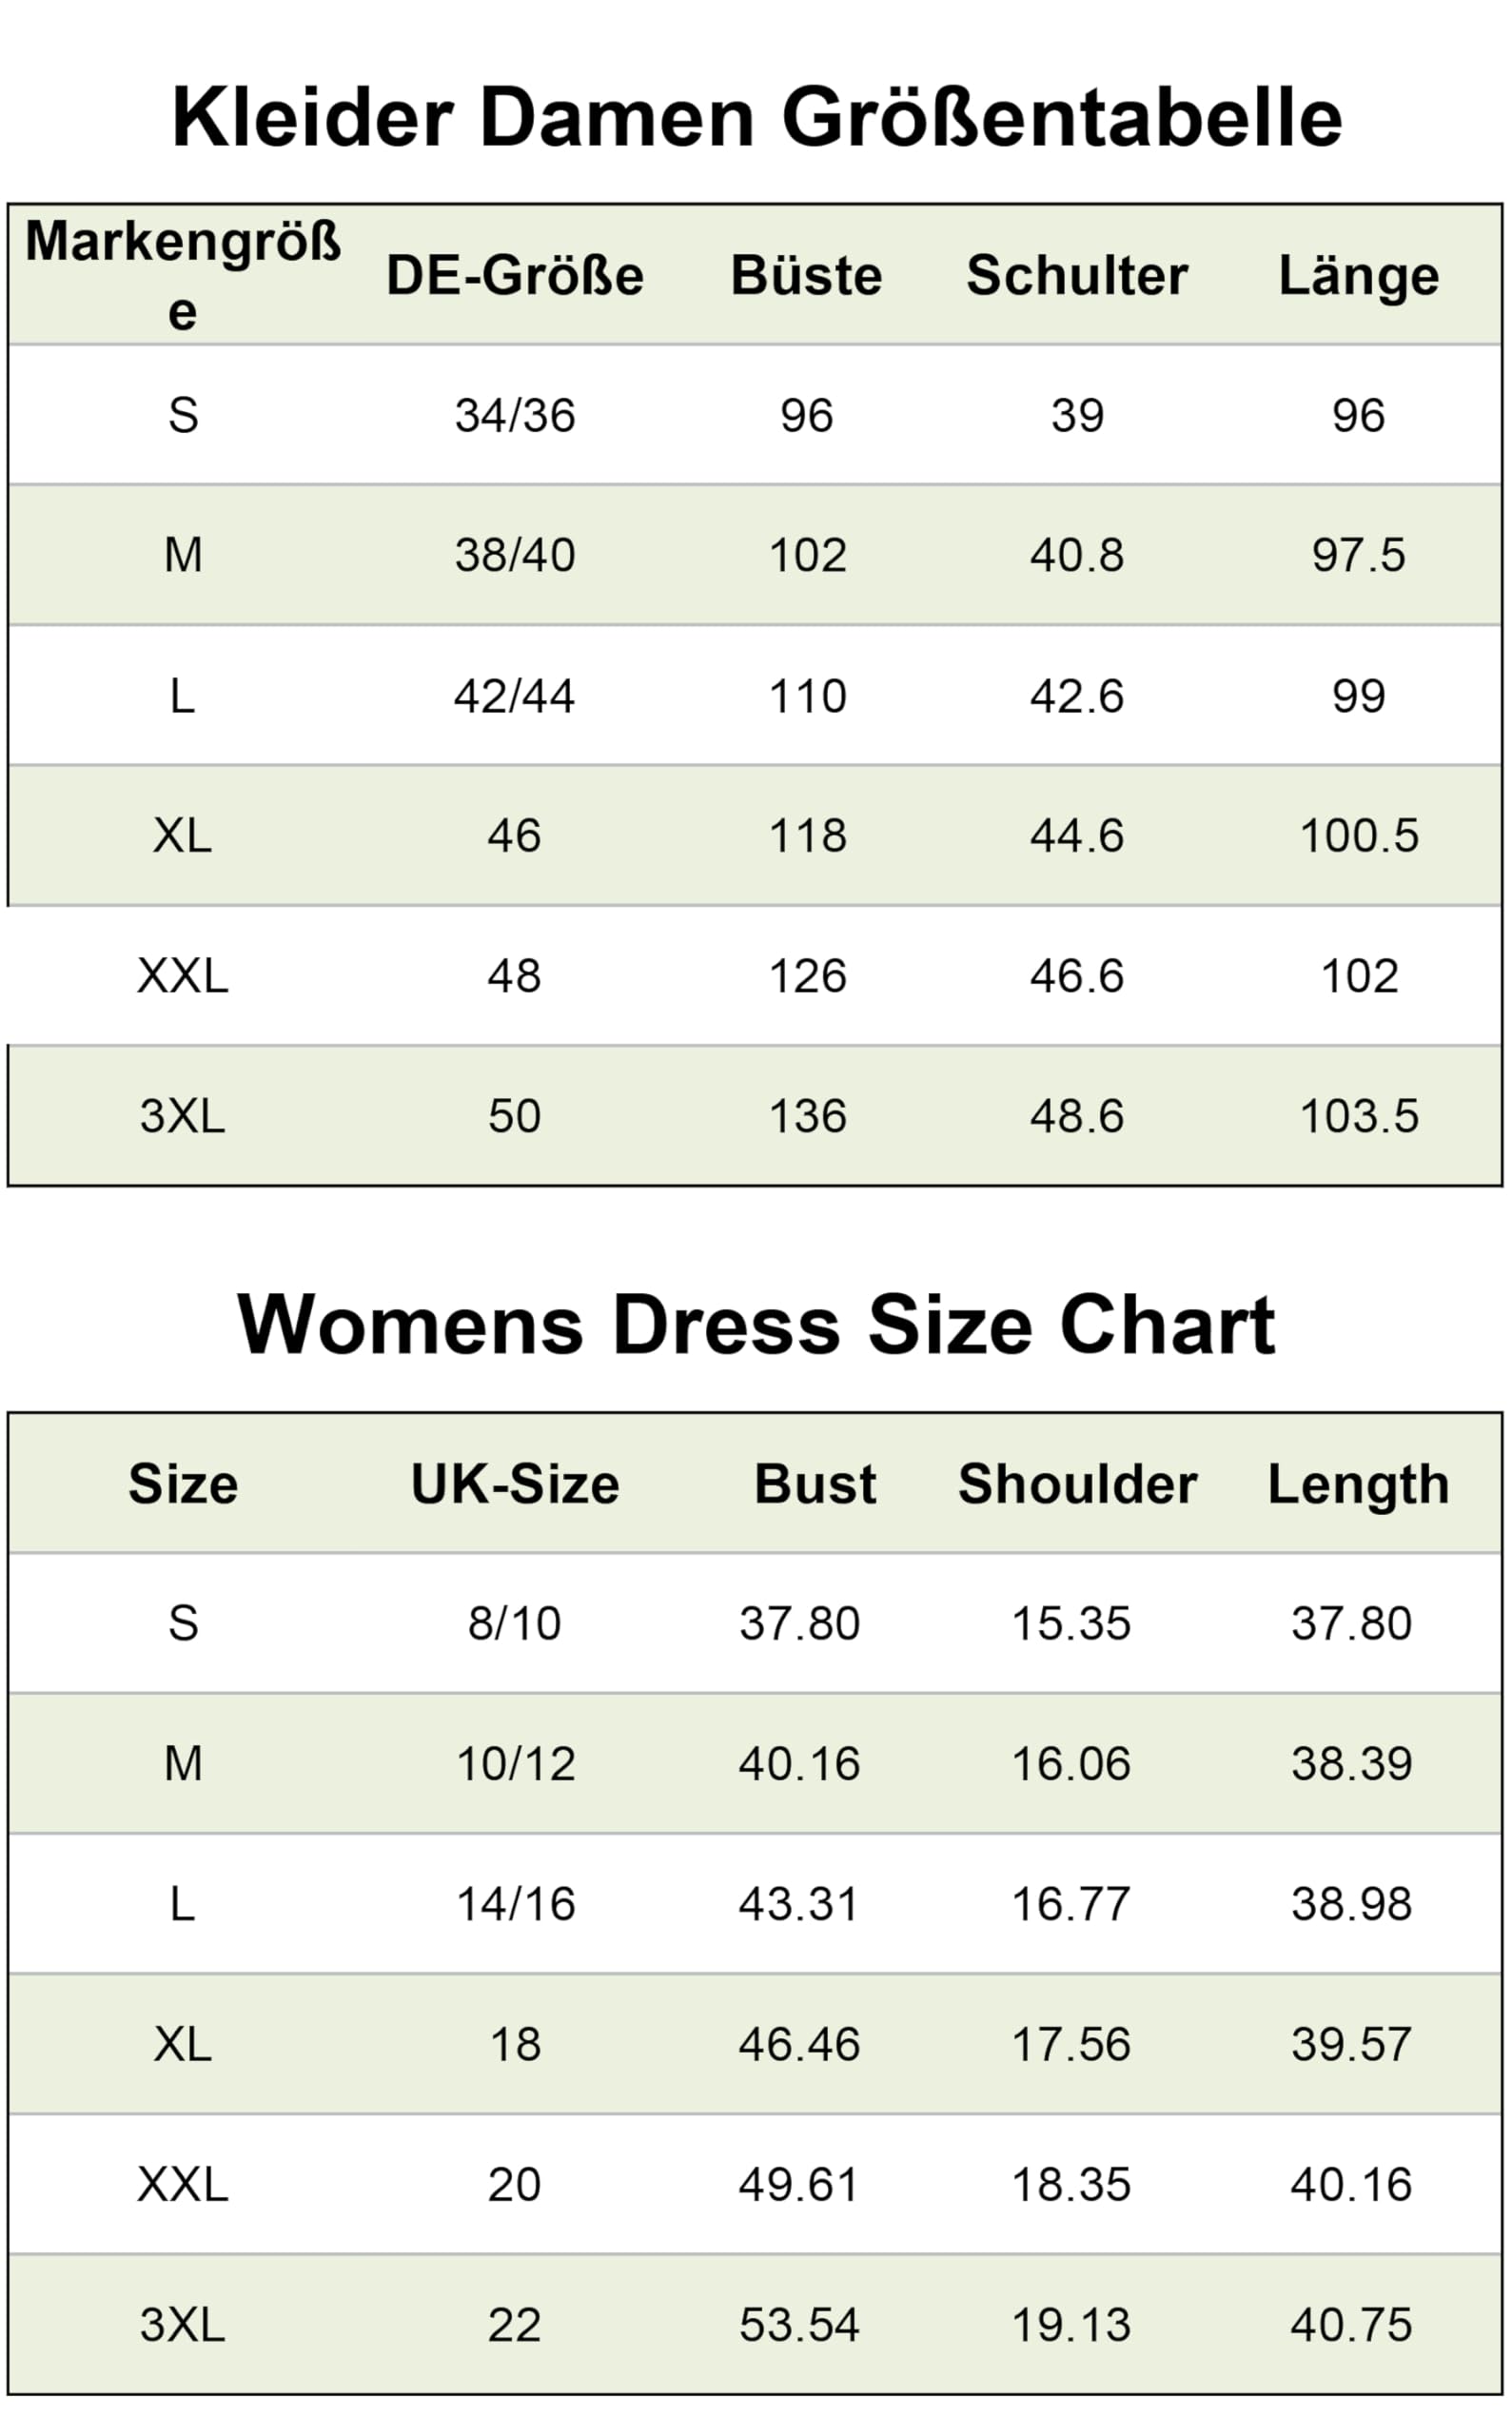The width and height of the screenshot is (1512, 2436).
Task: Click the 126 Büste value
Action: click(x=807, y=976)
